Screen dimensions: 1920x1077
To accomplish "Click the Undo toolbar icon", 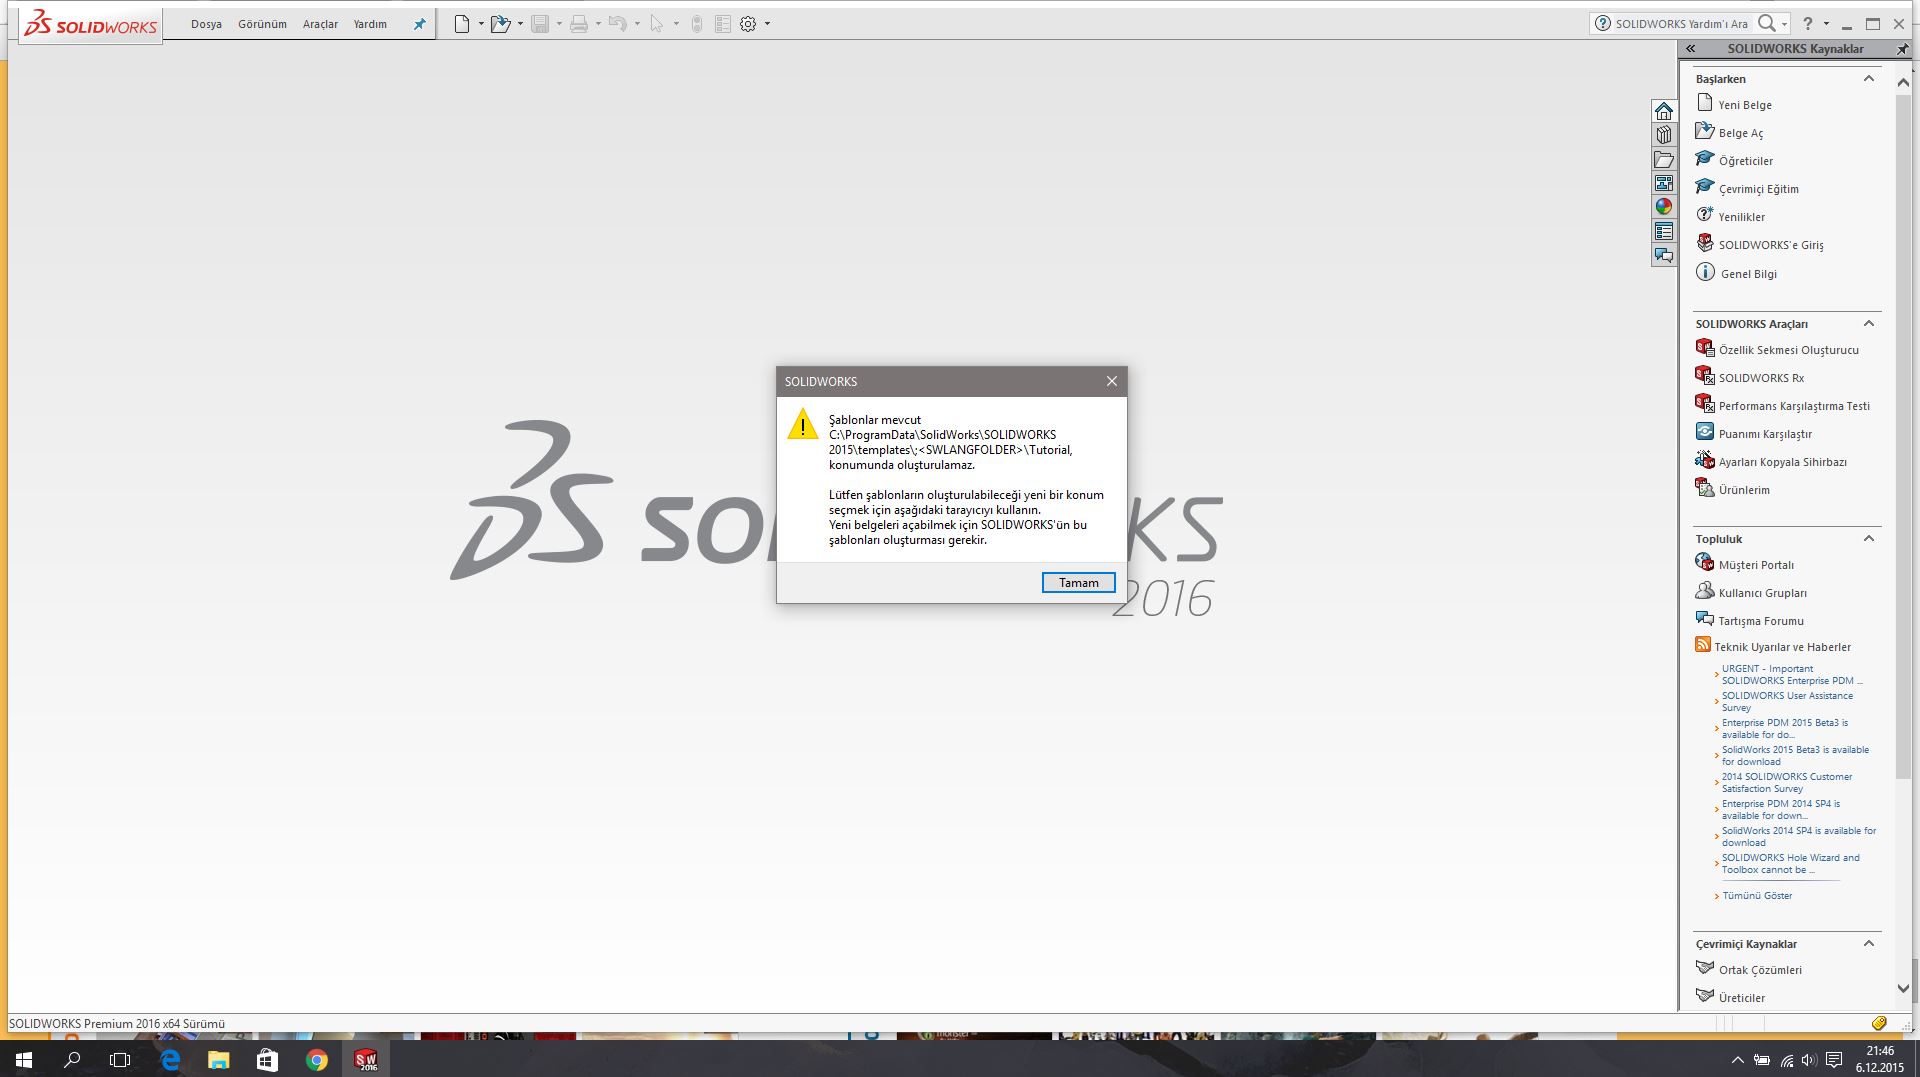I will (617, 24).
